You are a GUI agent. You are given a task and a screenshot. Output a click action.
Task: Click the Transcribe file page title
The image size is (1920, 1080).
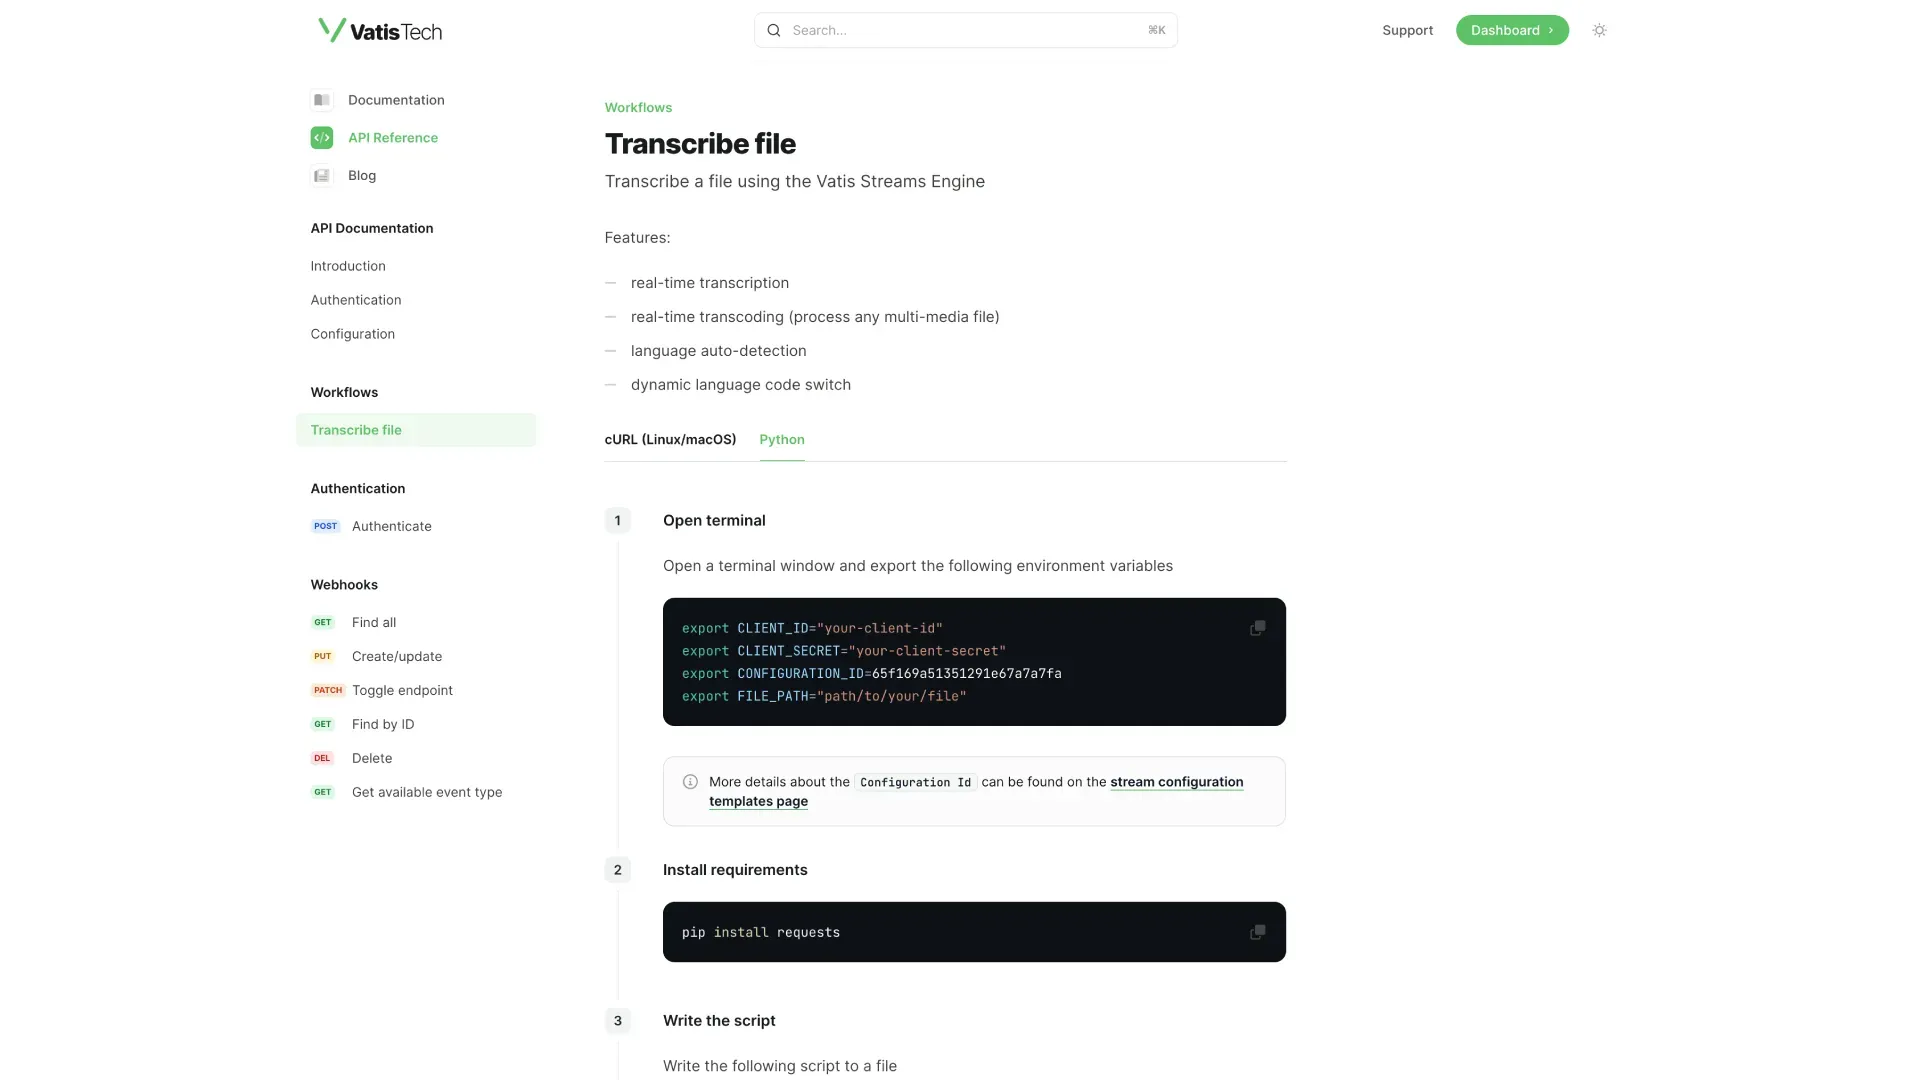click(700, 144)
